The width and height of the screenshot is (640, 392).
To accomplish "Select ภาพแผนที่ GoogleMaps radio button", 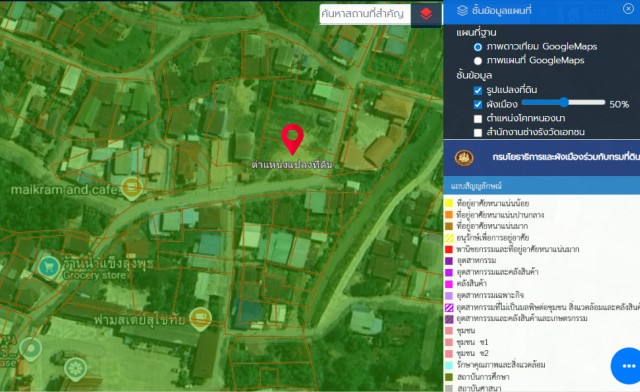I will pyautogui.click(x=478, y=61).
